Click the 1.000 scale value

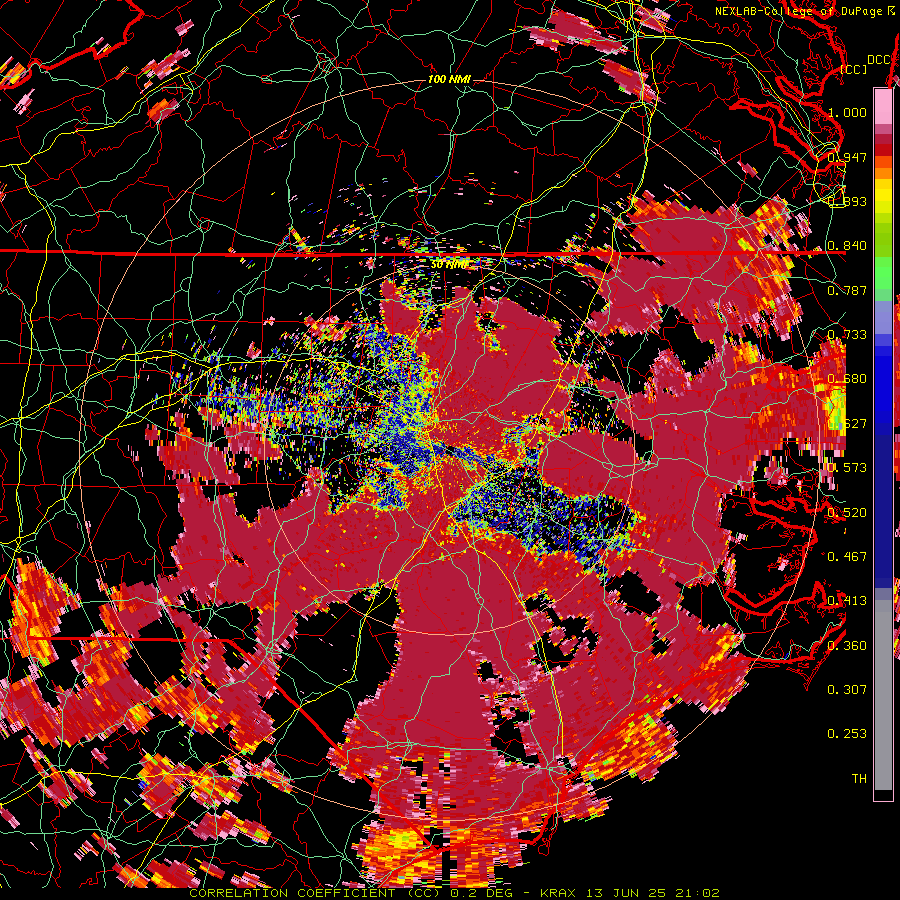[x=847, y=112]
